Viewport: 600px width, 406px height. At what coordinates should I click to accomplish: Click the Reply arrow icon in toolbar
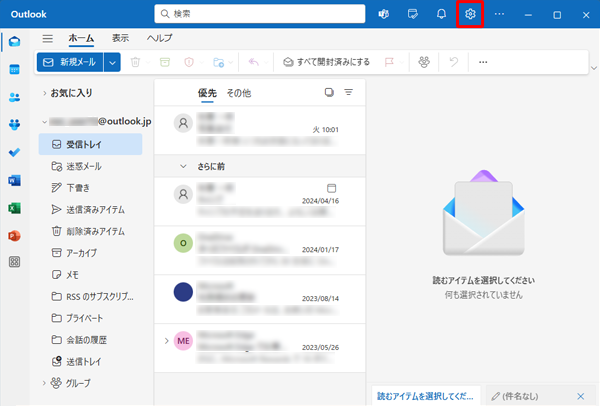tap(254, 62)
